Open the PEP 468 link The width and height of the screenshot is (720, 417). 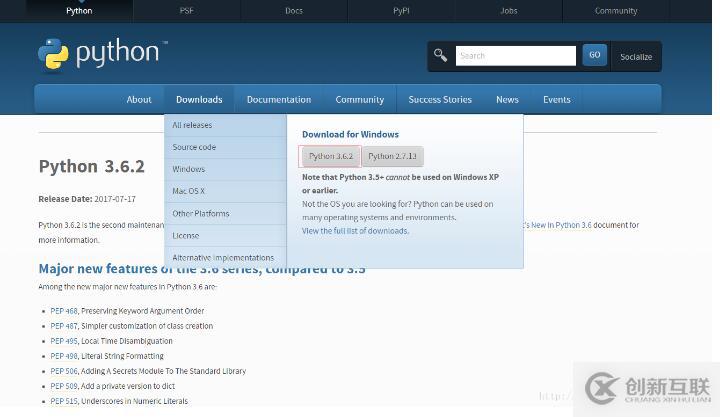click(x=64, y=311)
